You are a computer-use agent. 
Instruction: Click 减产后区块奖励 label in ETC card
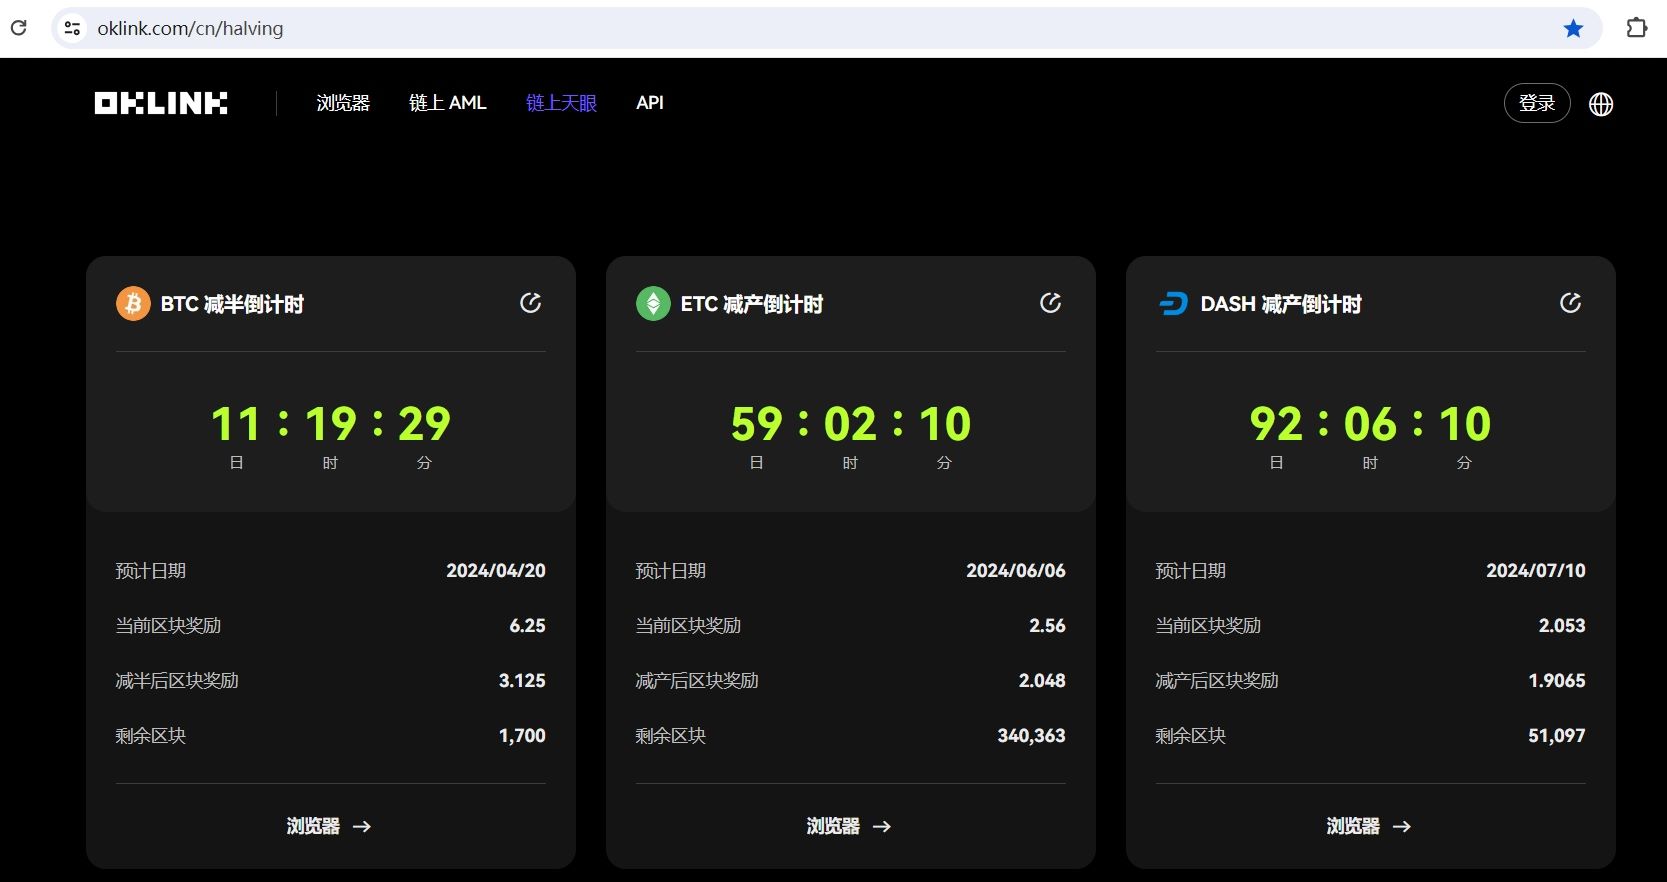click(x=697, y=681)
